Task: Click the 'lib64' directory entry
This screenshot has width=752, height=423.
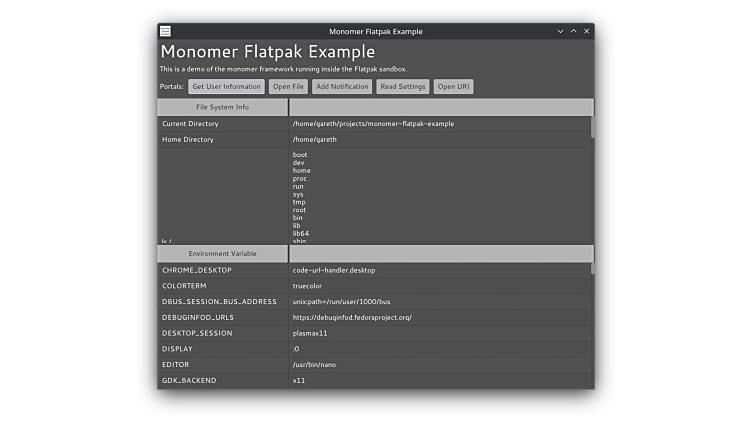Action: [301, 234]
